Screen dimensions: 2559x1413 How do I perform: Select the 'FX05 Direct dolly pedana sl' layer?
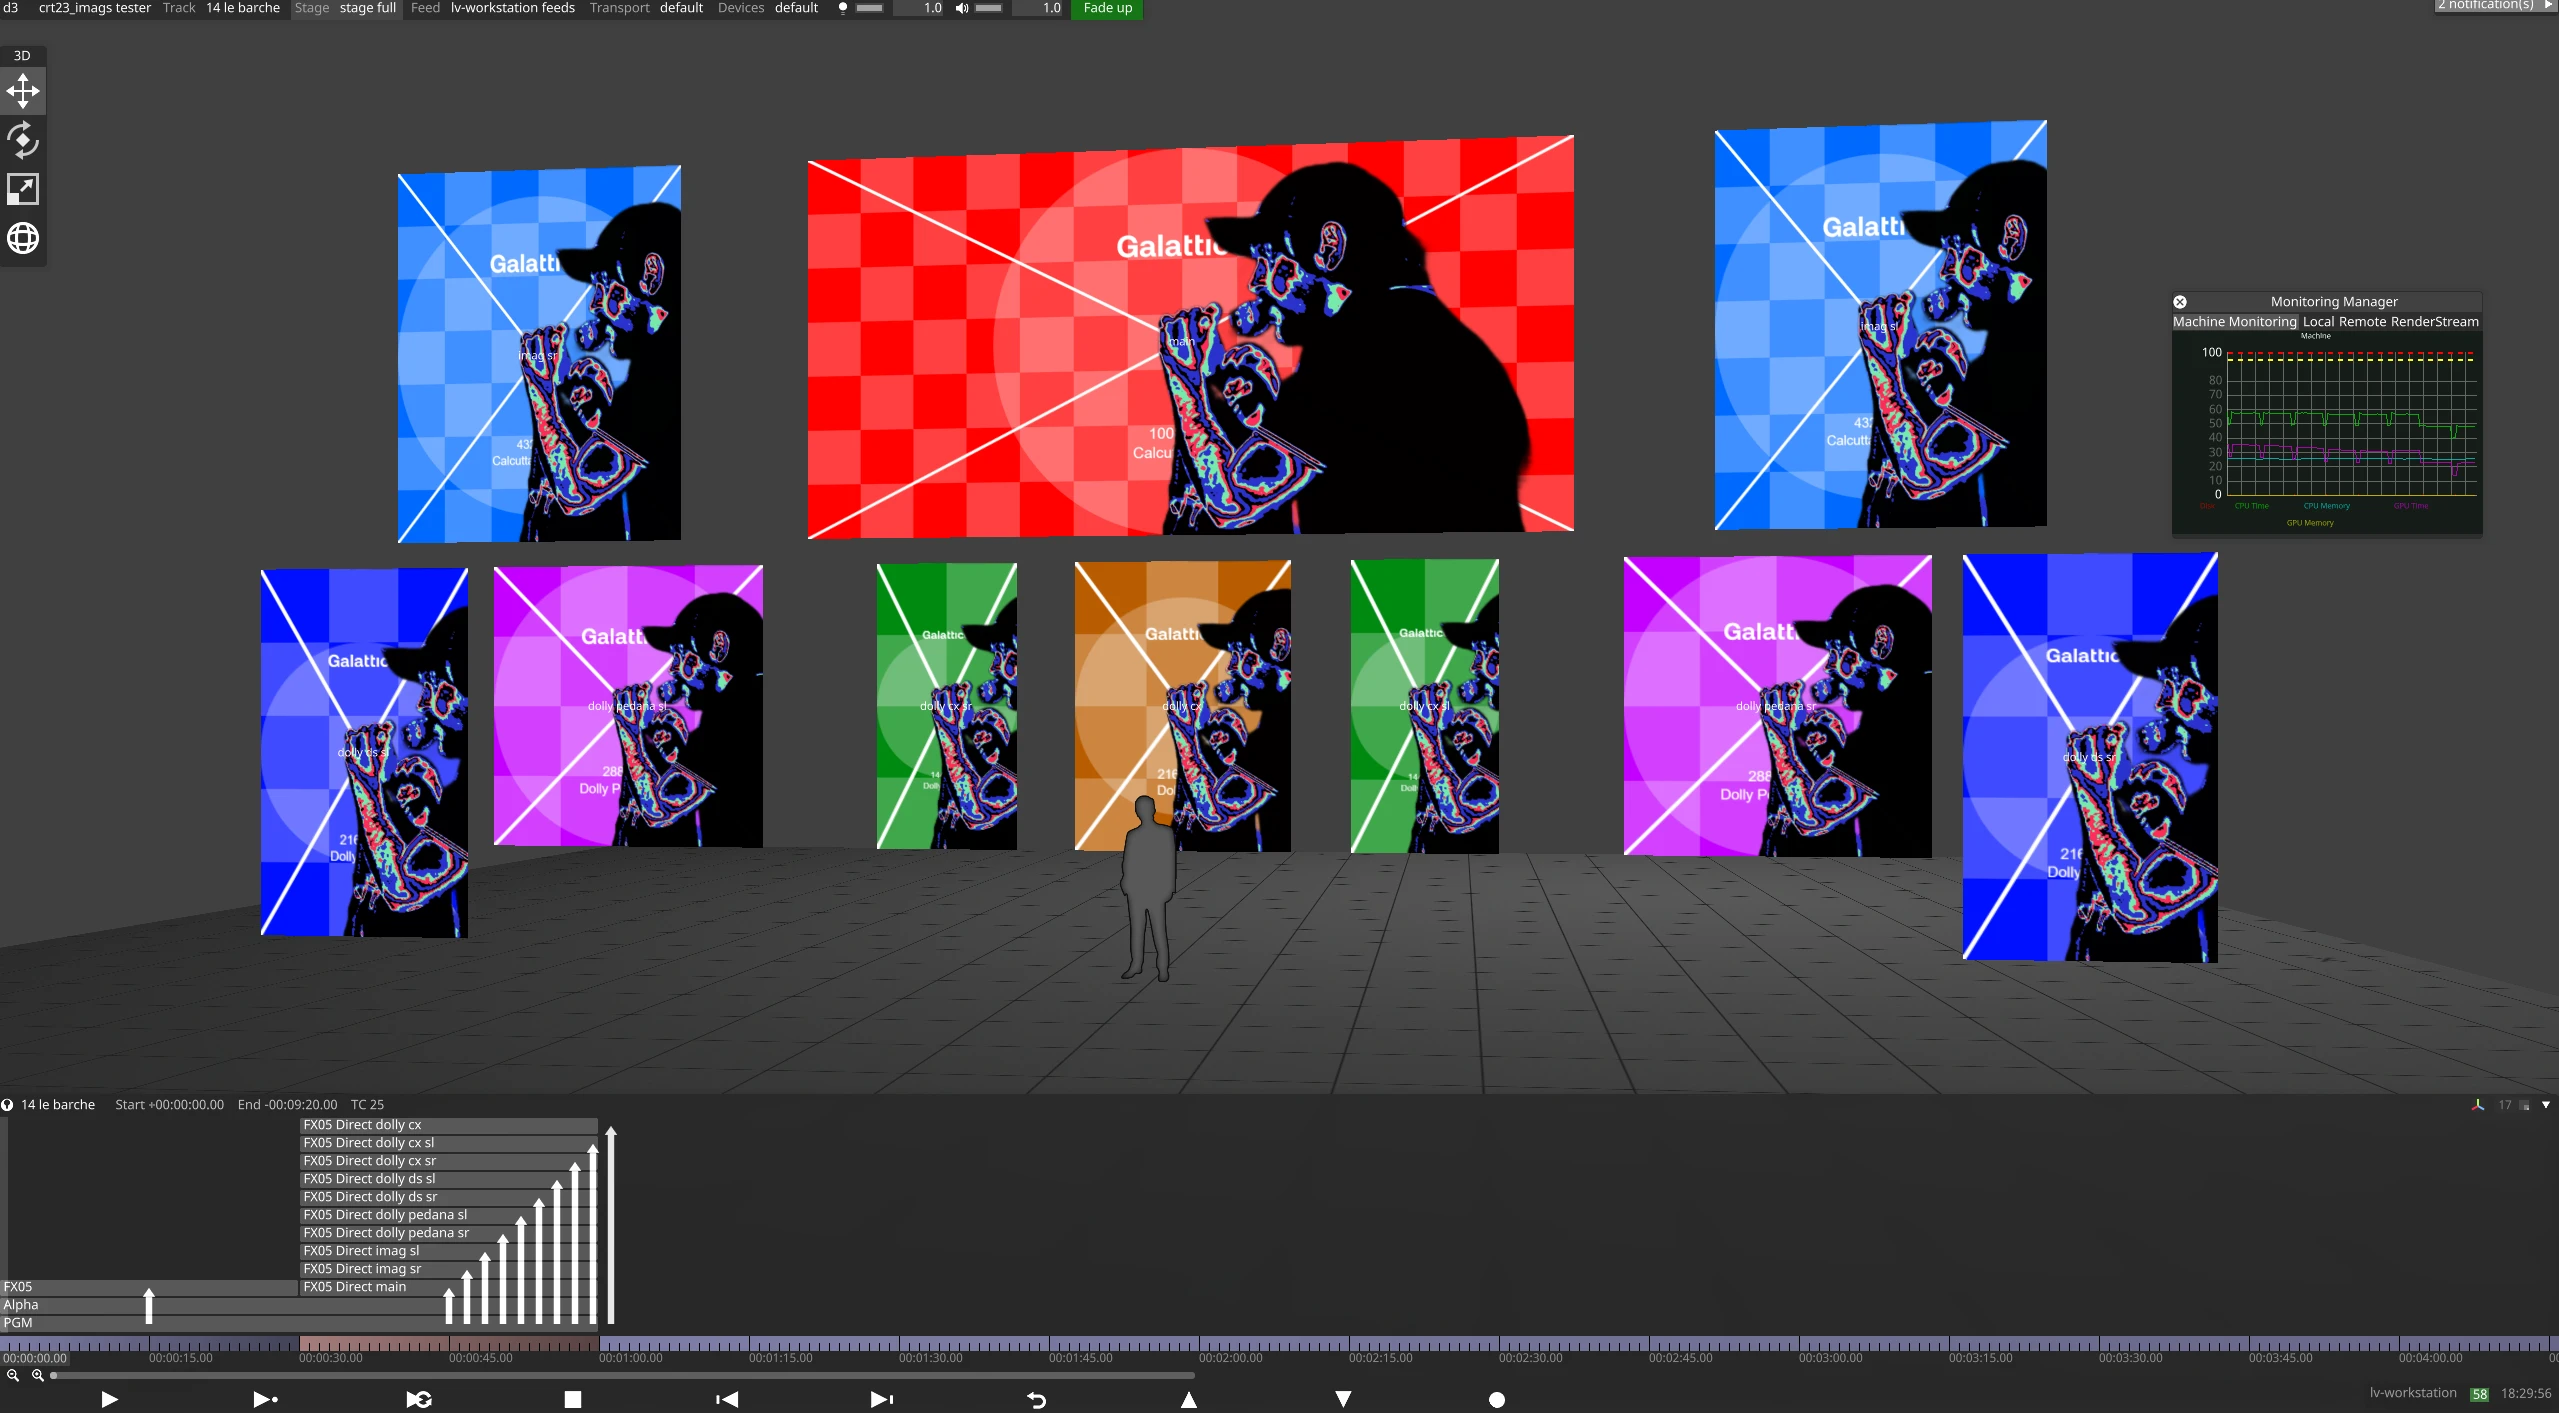448,1216
